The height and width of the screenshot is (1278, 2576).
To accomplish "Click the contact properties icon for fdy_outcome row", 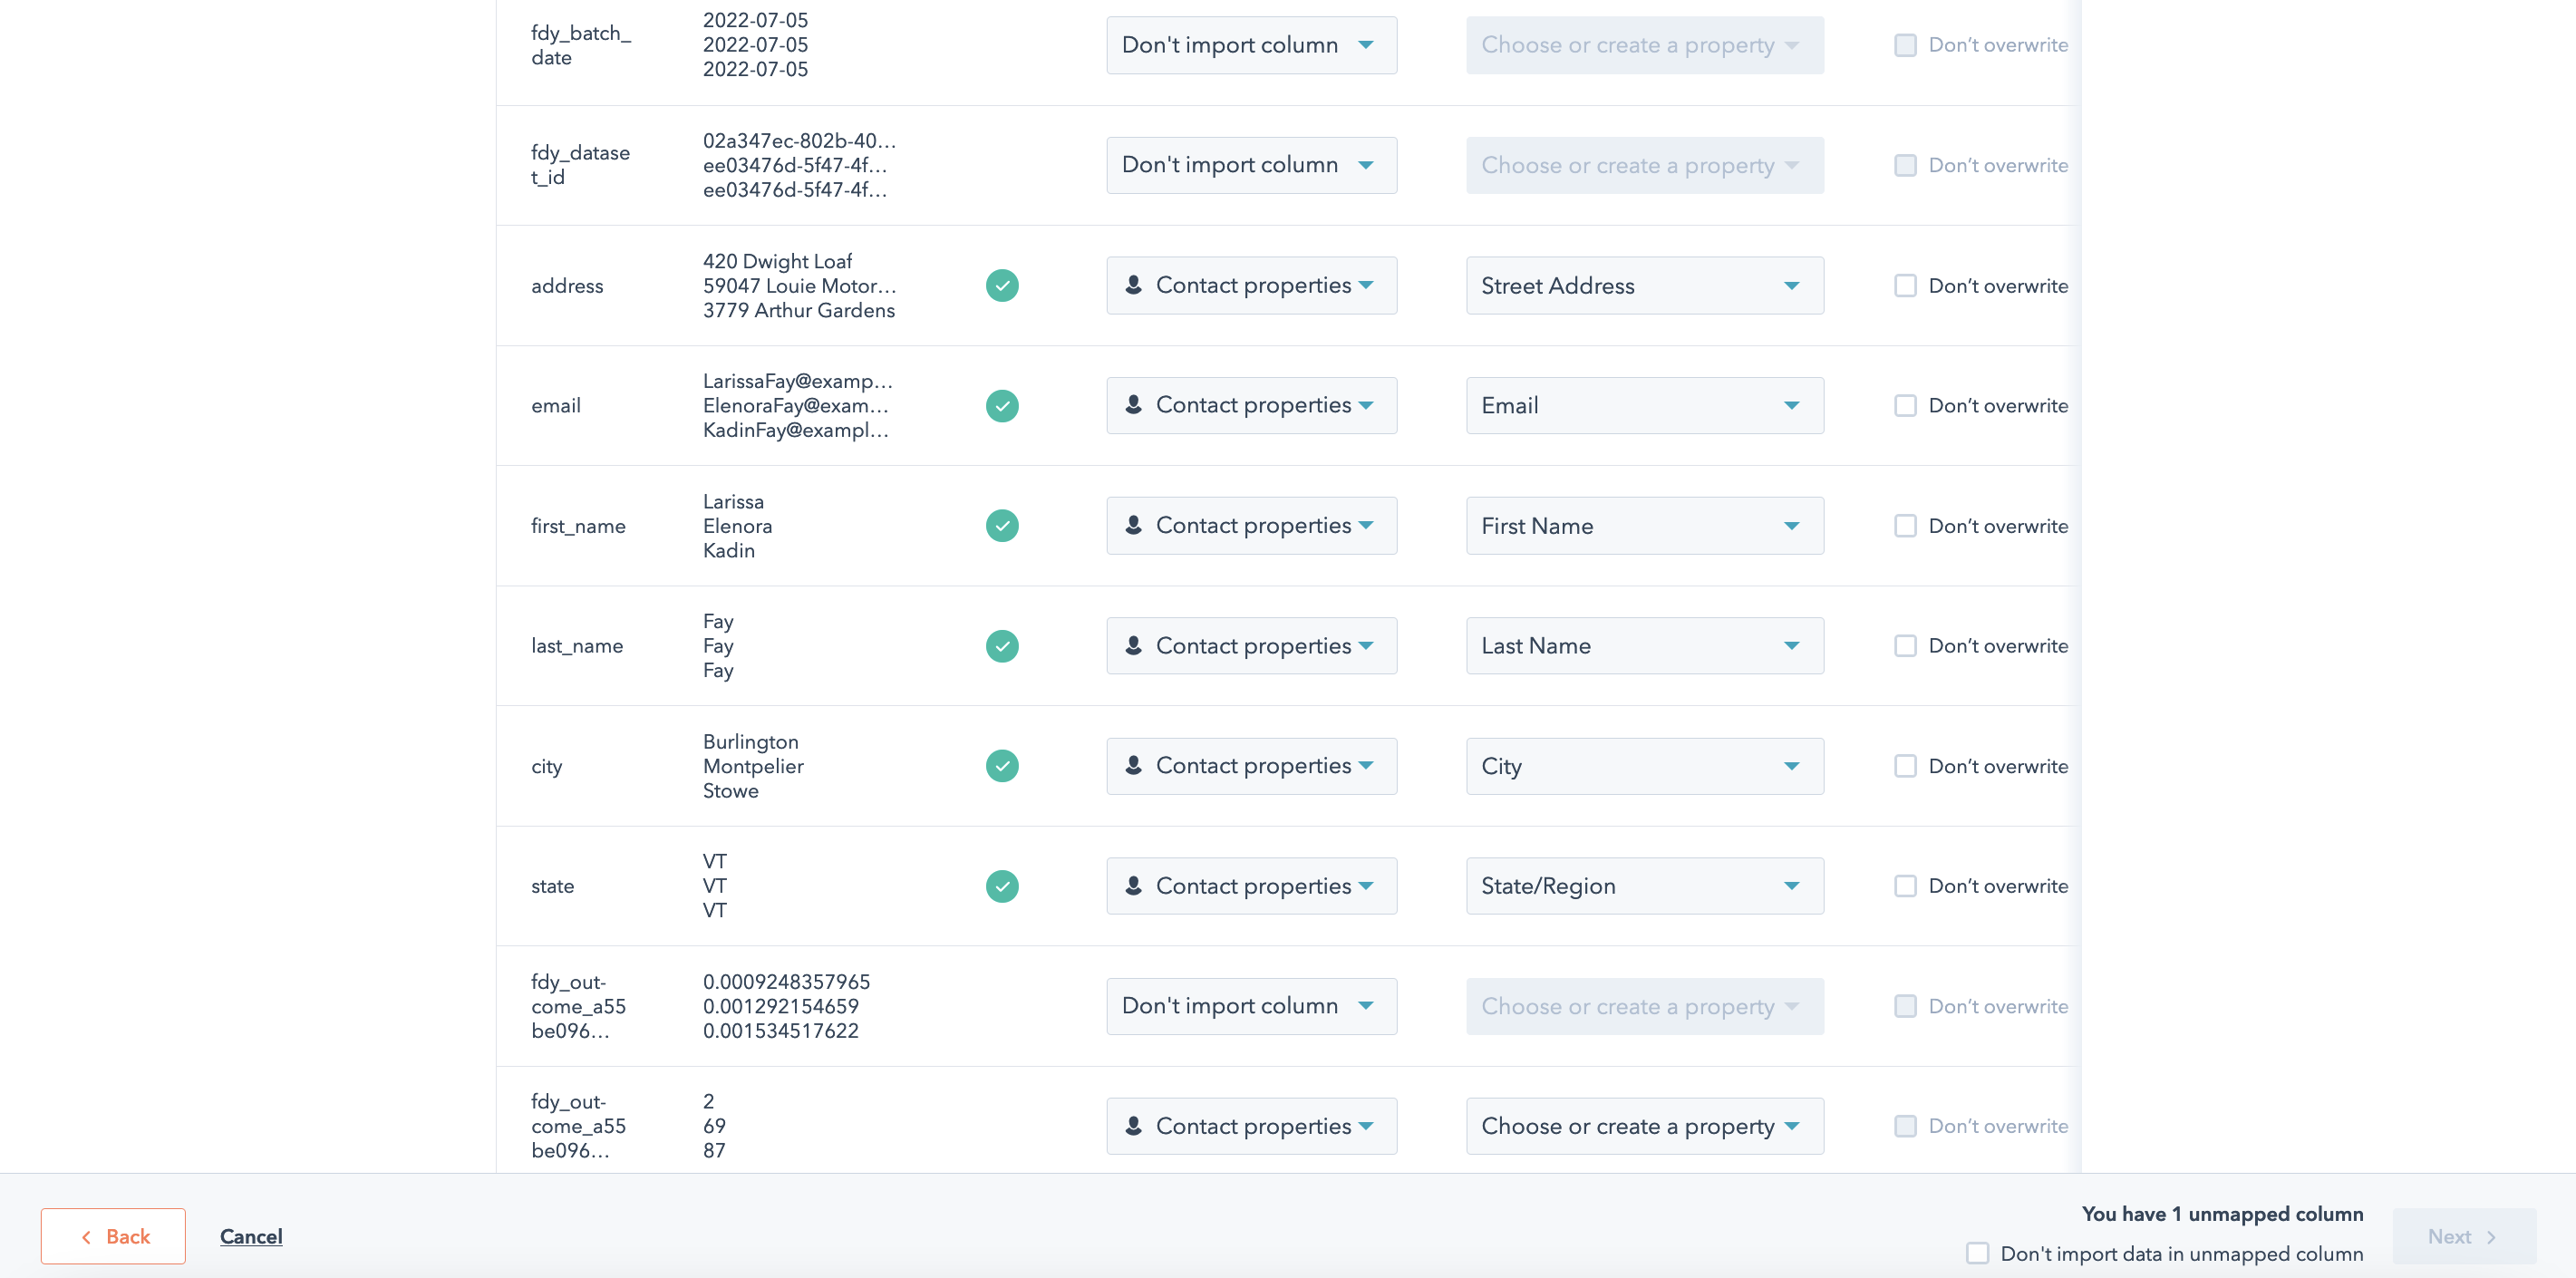I will [x=1135, y=1125].
